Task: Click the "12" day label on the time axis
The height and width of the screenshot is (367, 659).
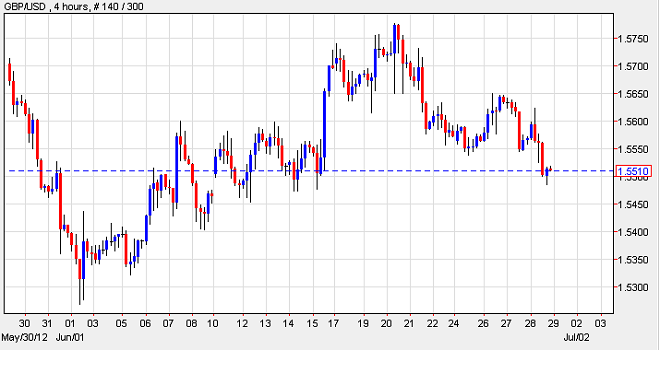Action: 242,323
